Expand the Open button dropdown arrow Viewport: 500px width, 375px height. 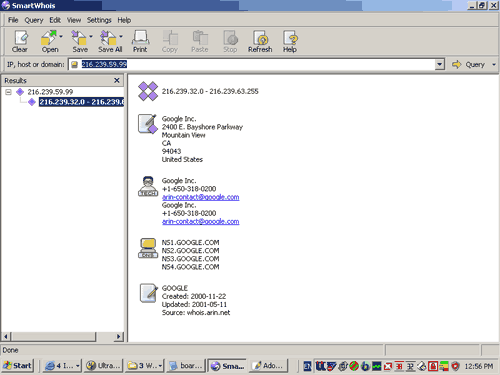tap(61, 36)
